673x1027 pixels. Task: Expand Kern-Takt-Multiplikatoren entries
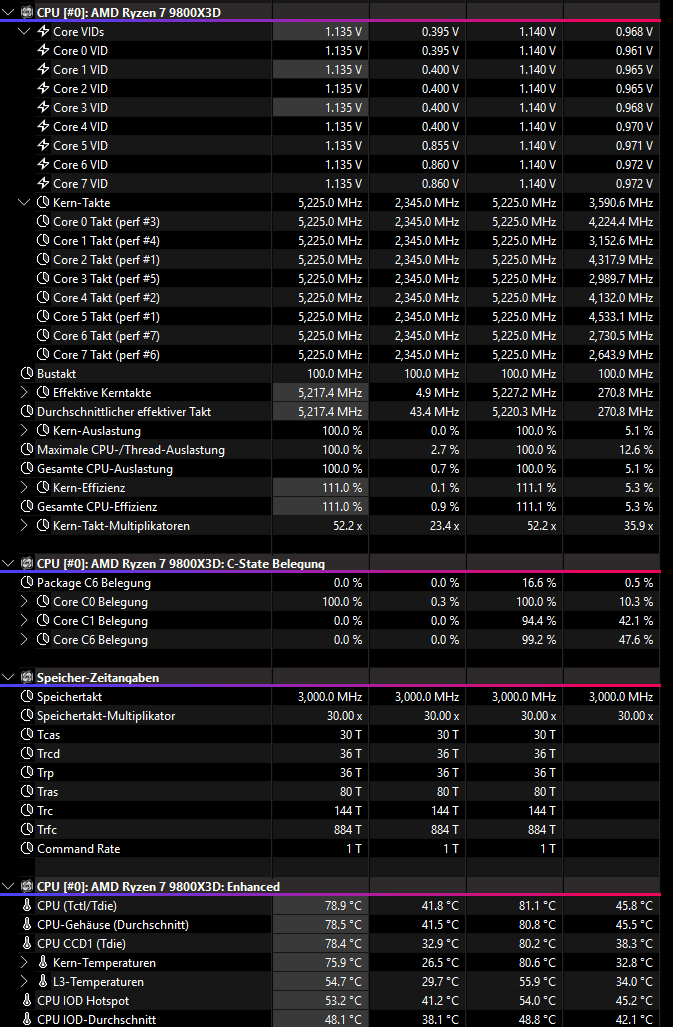[x=25, y=525]
